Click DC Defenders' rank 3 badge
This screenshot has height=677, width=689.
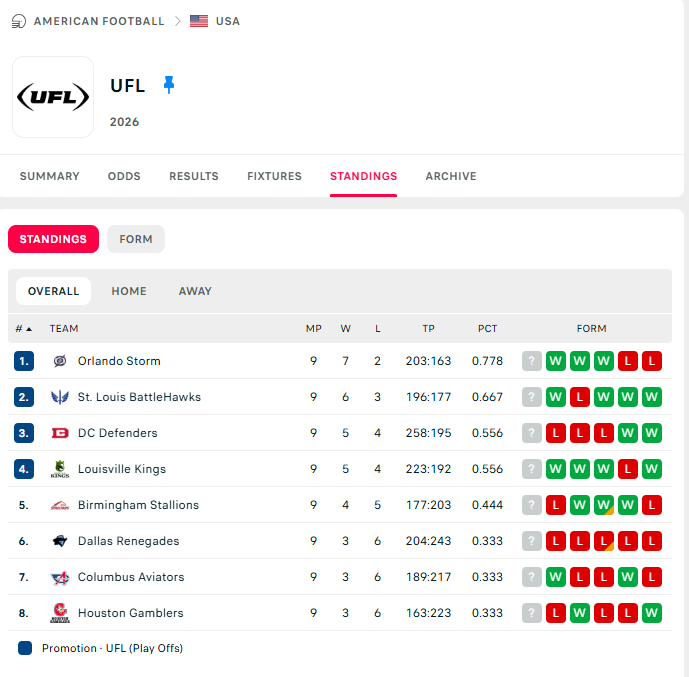[24, 433]
